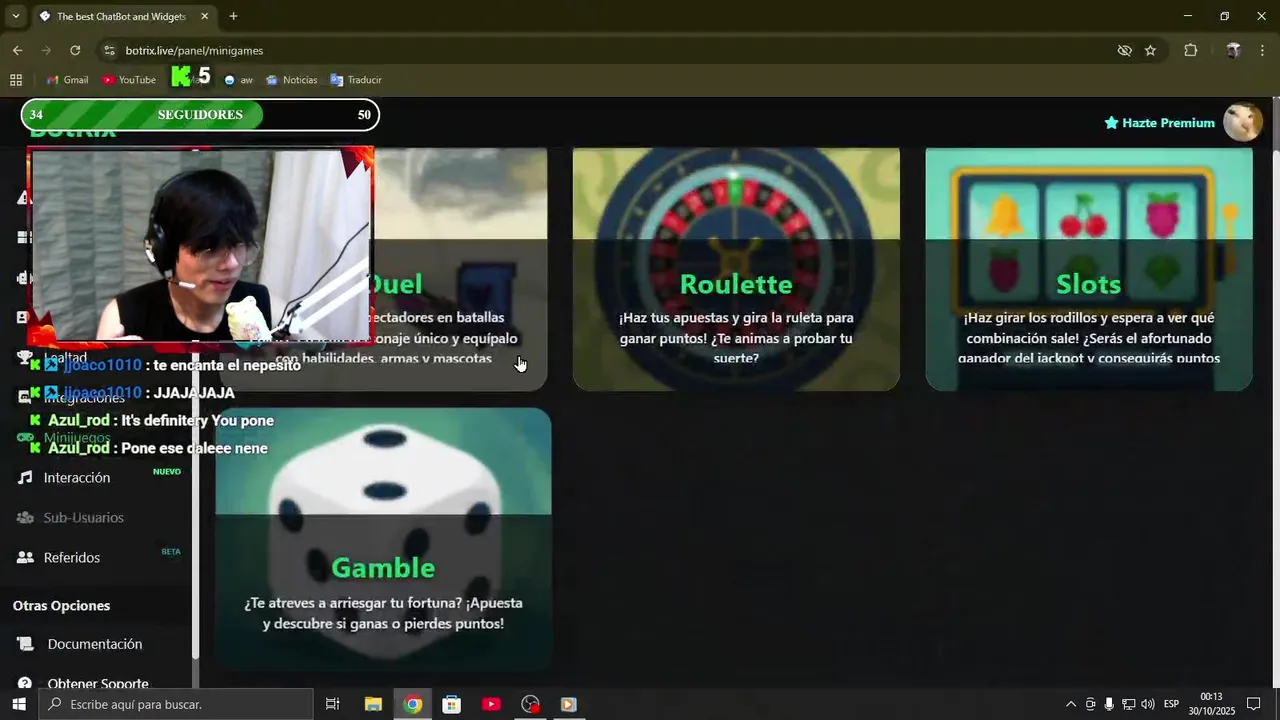Open Obtener Soporte in the sidebar
1280x720 pixels.
click(x=98, y=684)
